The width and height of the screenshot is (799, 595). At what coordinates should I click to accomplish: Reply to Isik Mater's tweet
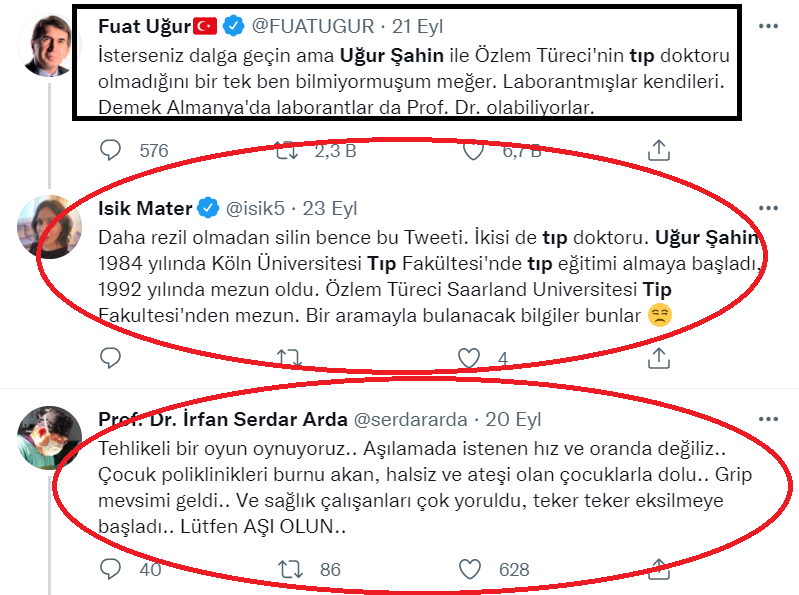tap(111, 358)
